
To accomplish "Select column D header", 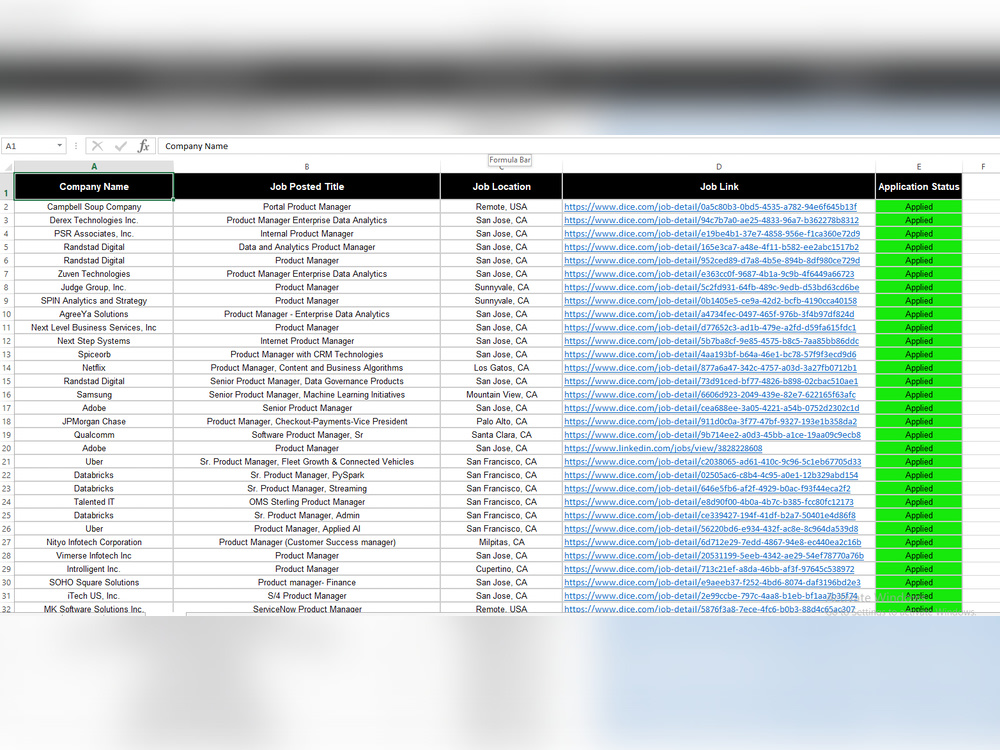I will tap(719, 166).
